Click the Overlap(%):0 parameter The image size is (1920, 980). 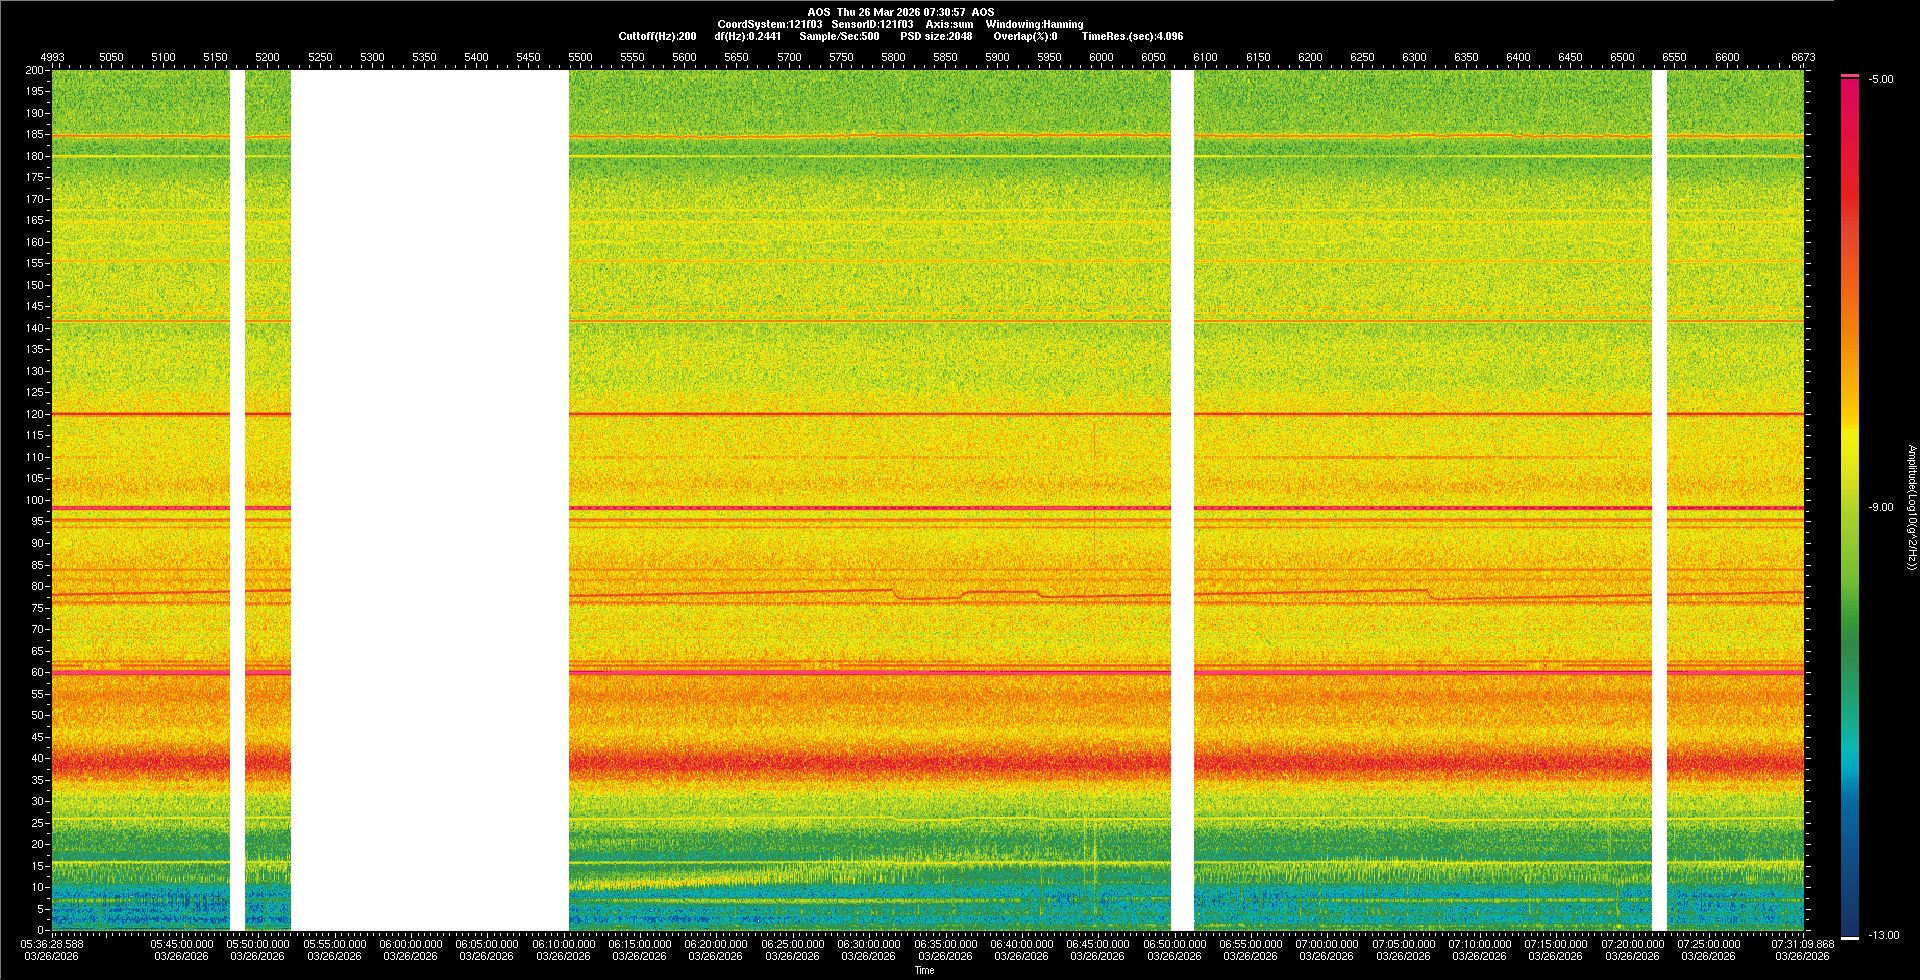click(x=1025, y=36)
